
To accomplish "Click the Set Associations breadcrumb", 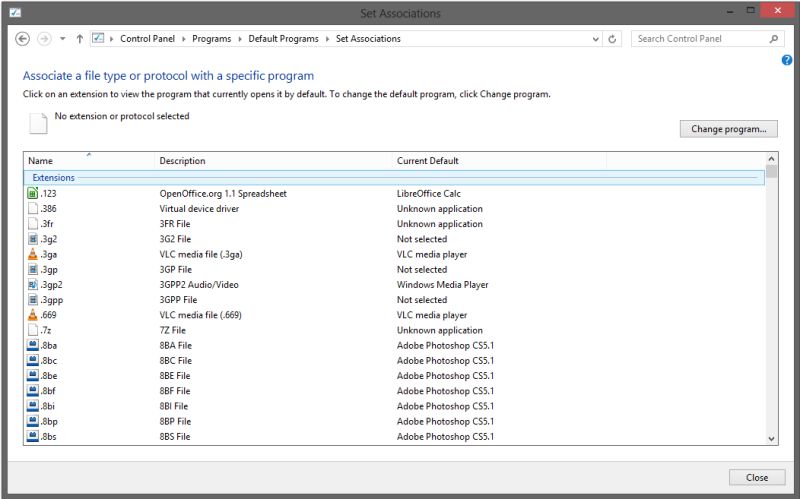I will [x=368, y=39].
